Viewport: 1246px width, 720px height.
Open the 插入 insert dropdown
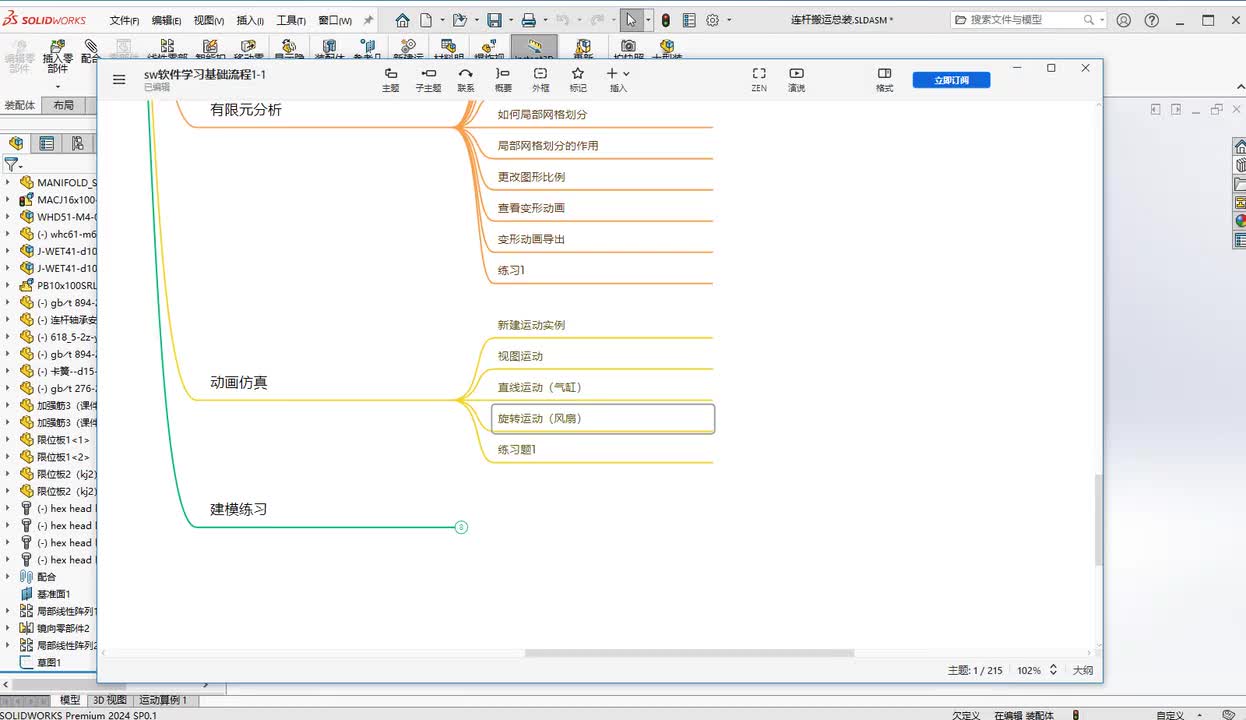[618, 79]
